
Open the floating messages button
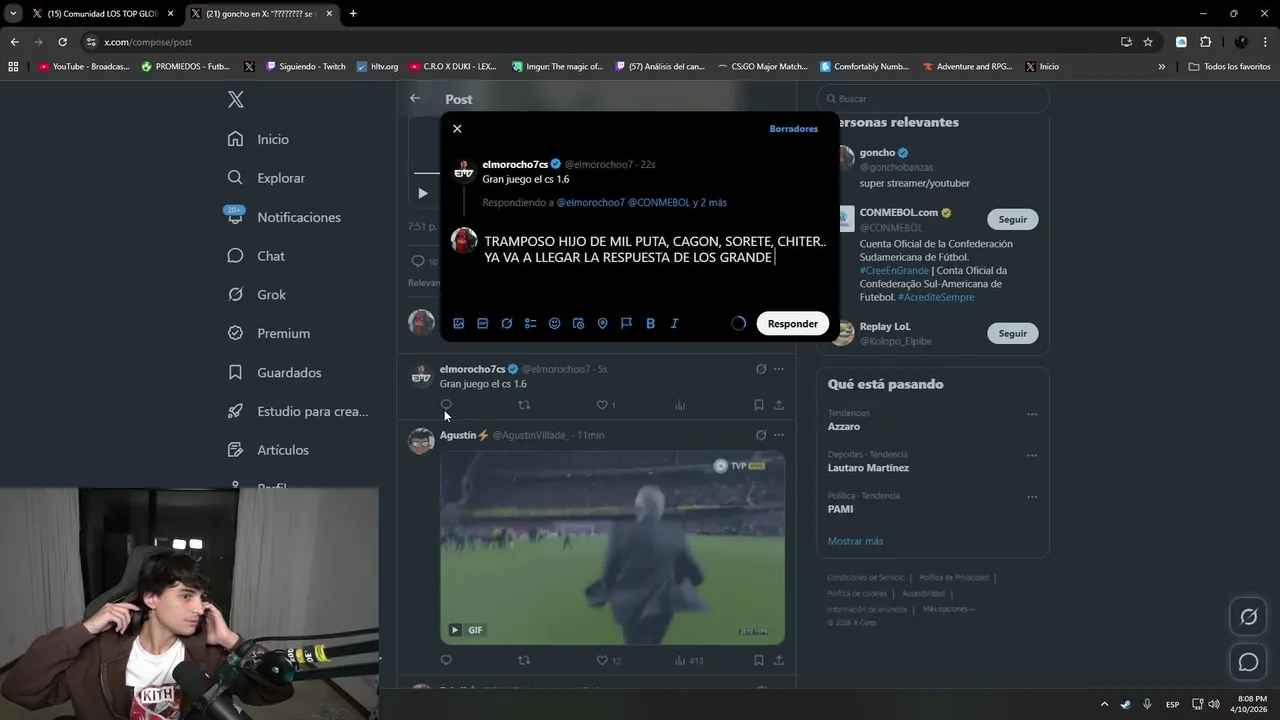1248,662
